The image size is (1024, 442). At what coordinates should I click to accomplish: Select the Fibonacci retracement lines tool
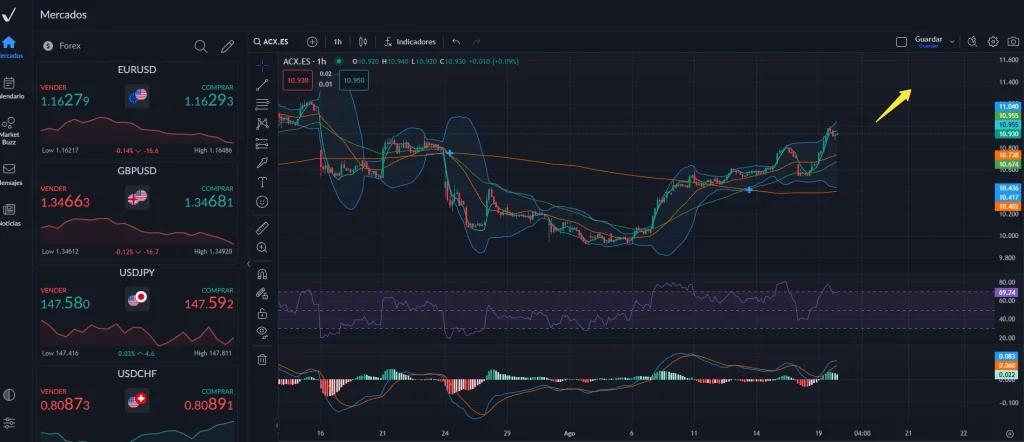[x=262, y=104]
